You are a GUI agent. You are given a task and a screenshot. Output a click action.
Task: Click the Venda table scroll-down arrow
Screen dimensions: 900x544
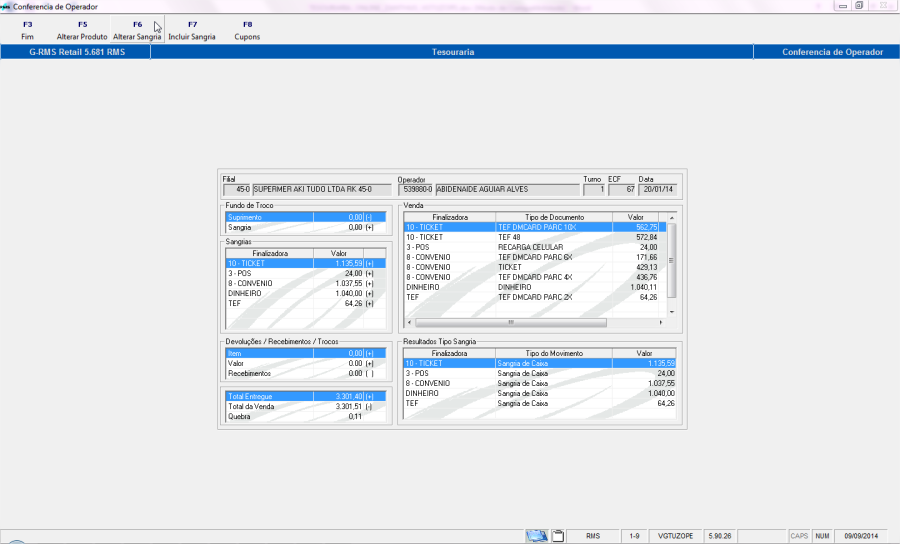point(672,312)
